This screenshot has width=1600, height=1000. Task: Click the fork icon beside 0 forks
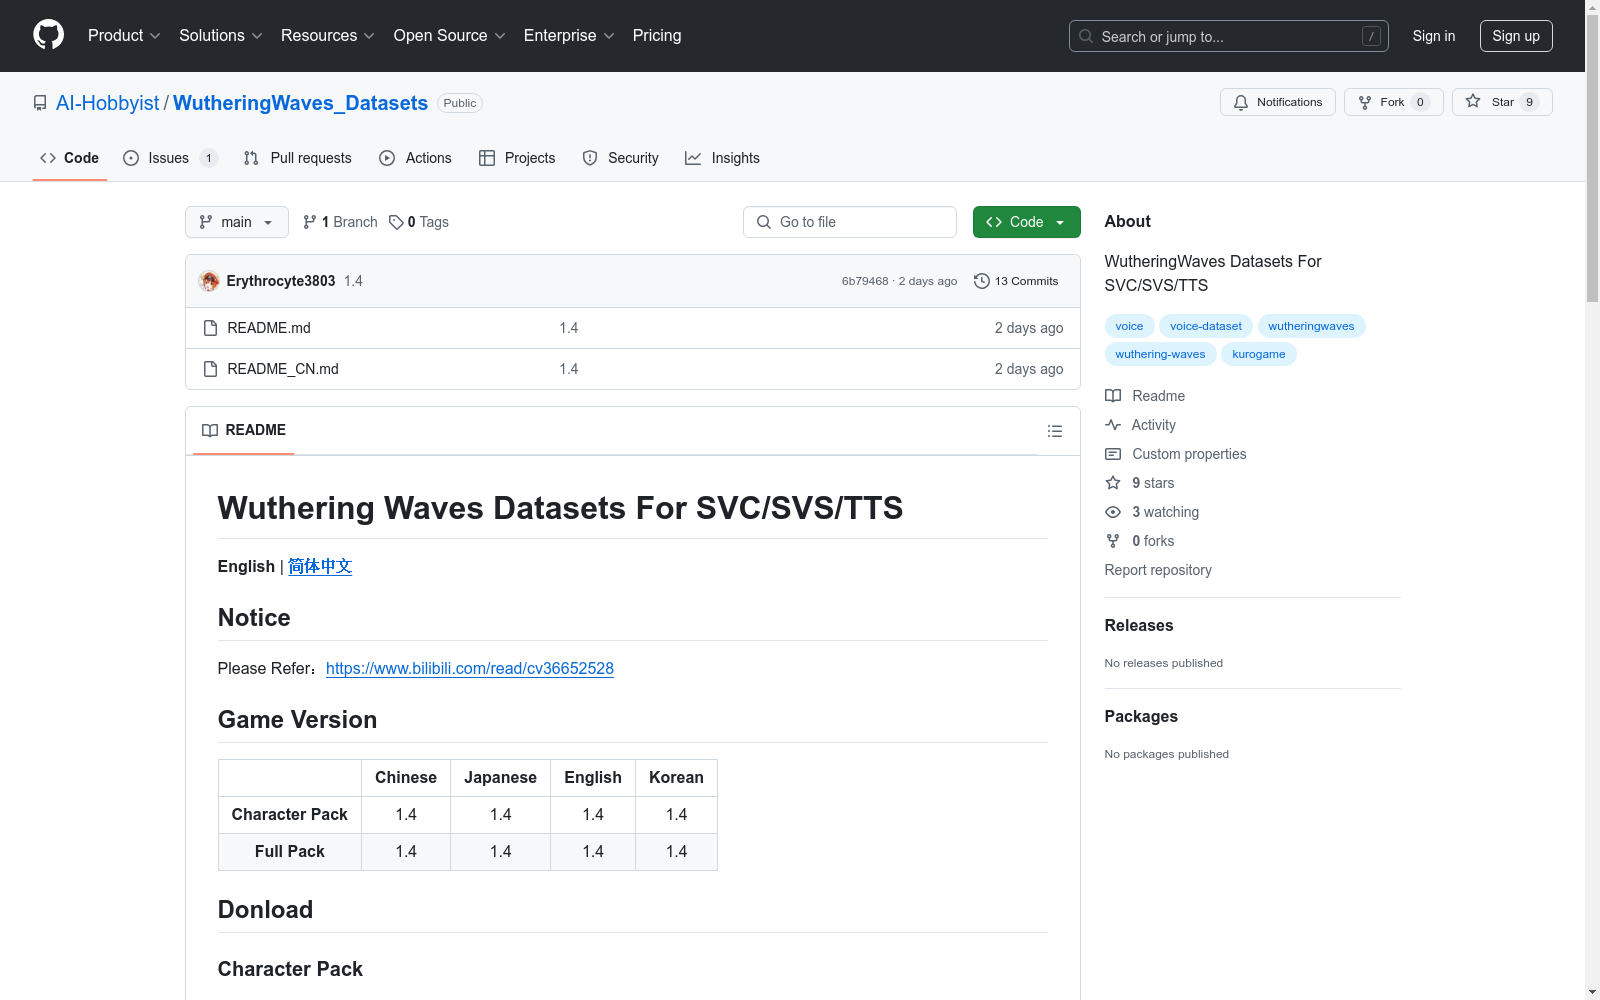1113,541
